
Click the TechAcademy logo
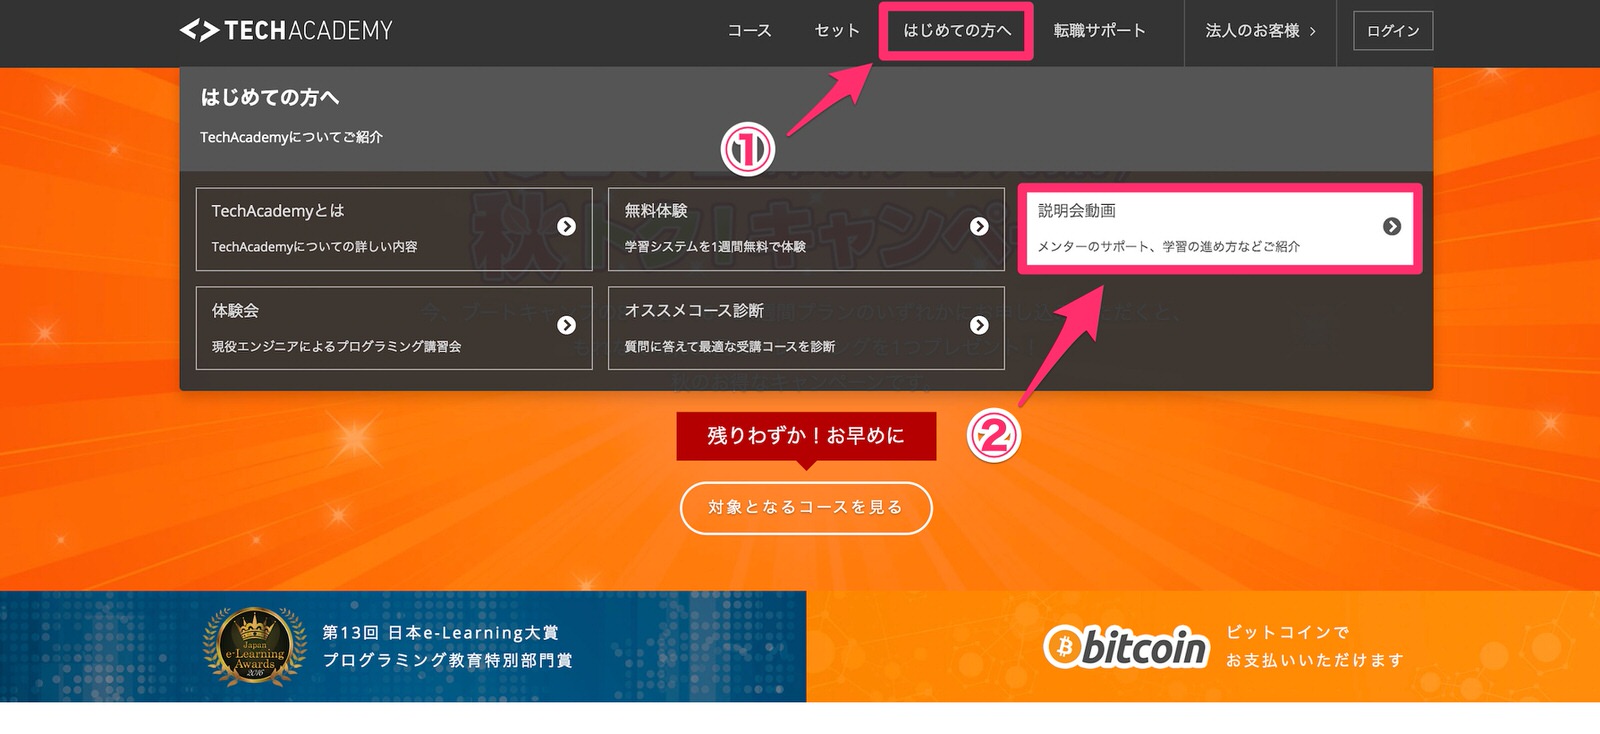tap(286, 31)
